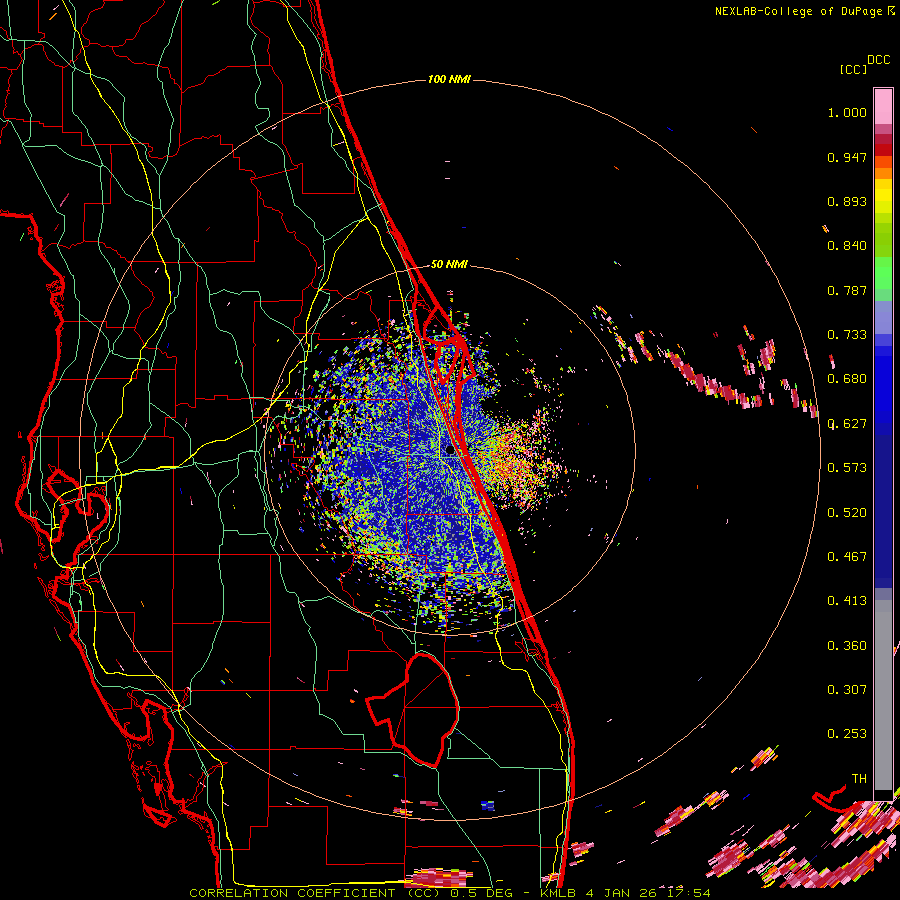Screen dimensions: 900x900
Task: Click the DCC label above the color bar
Action: (878, 60)
